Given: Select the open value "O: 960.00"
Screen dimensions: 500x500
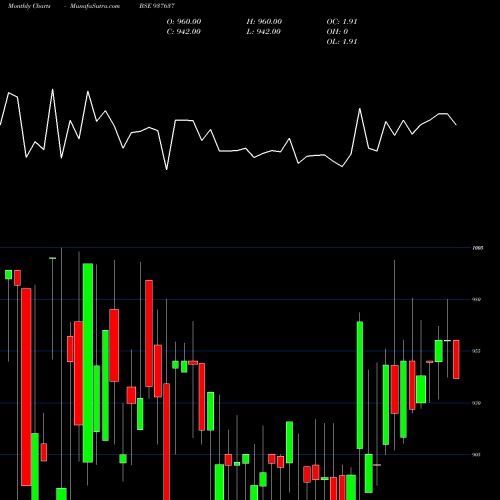Looking at the screenshot, I should click(x=184, y=22).
